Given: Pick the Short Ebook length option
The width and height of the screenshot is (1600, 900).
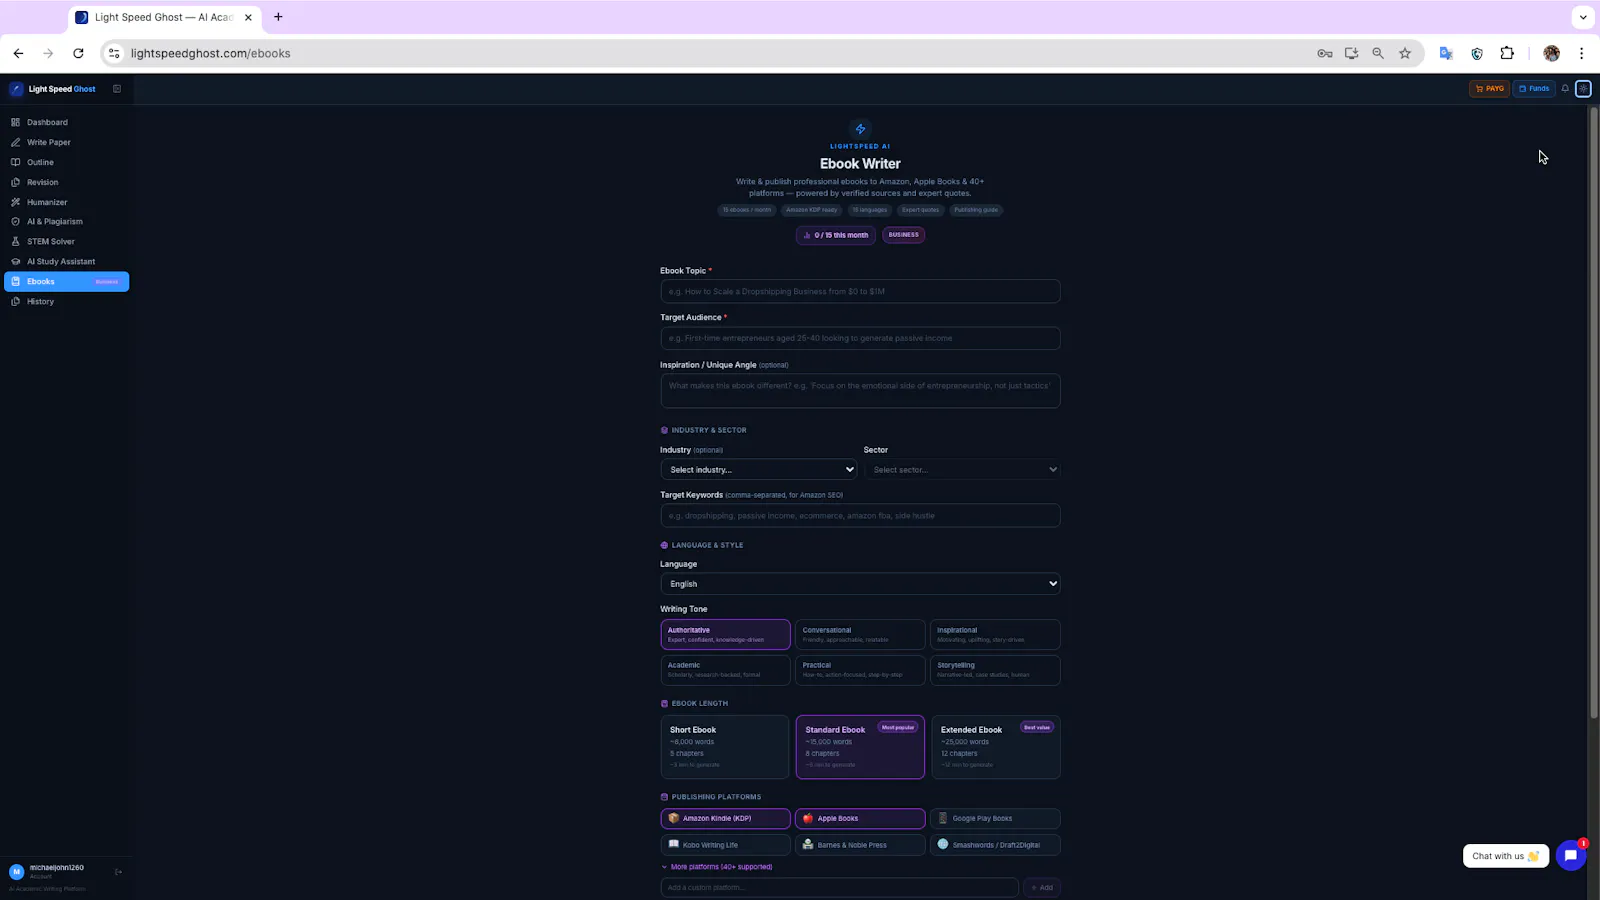Looking at the screenshot, I should (x=725, y=747).
